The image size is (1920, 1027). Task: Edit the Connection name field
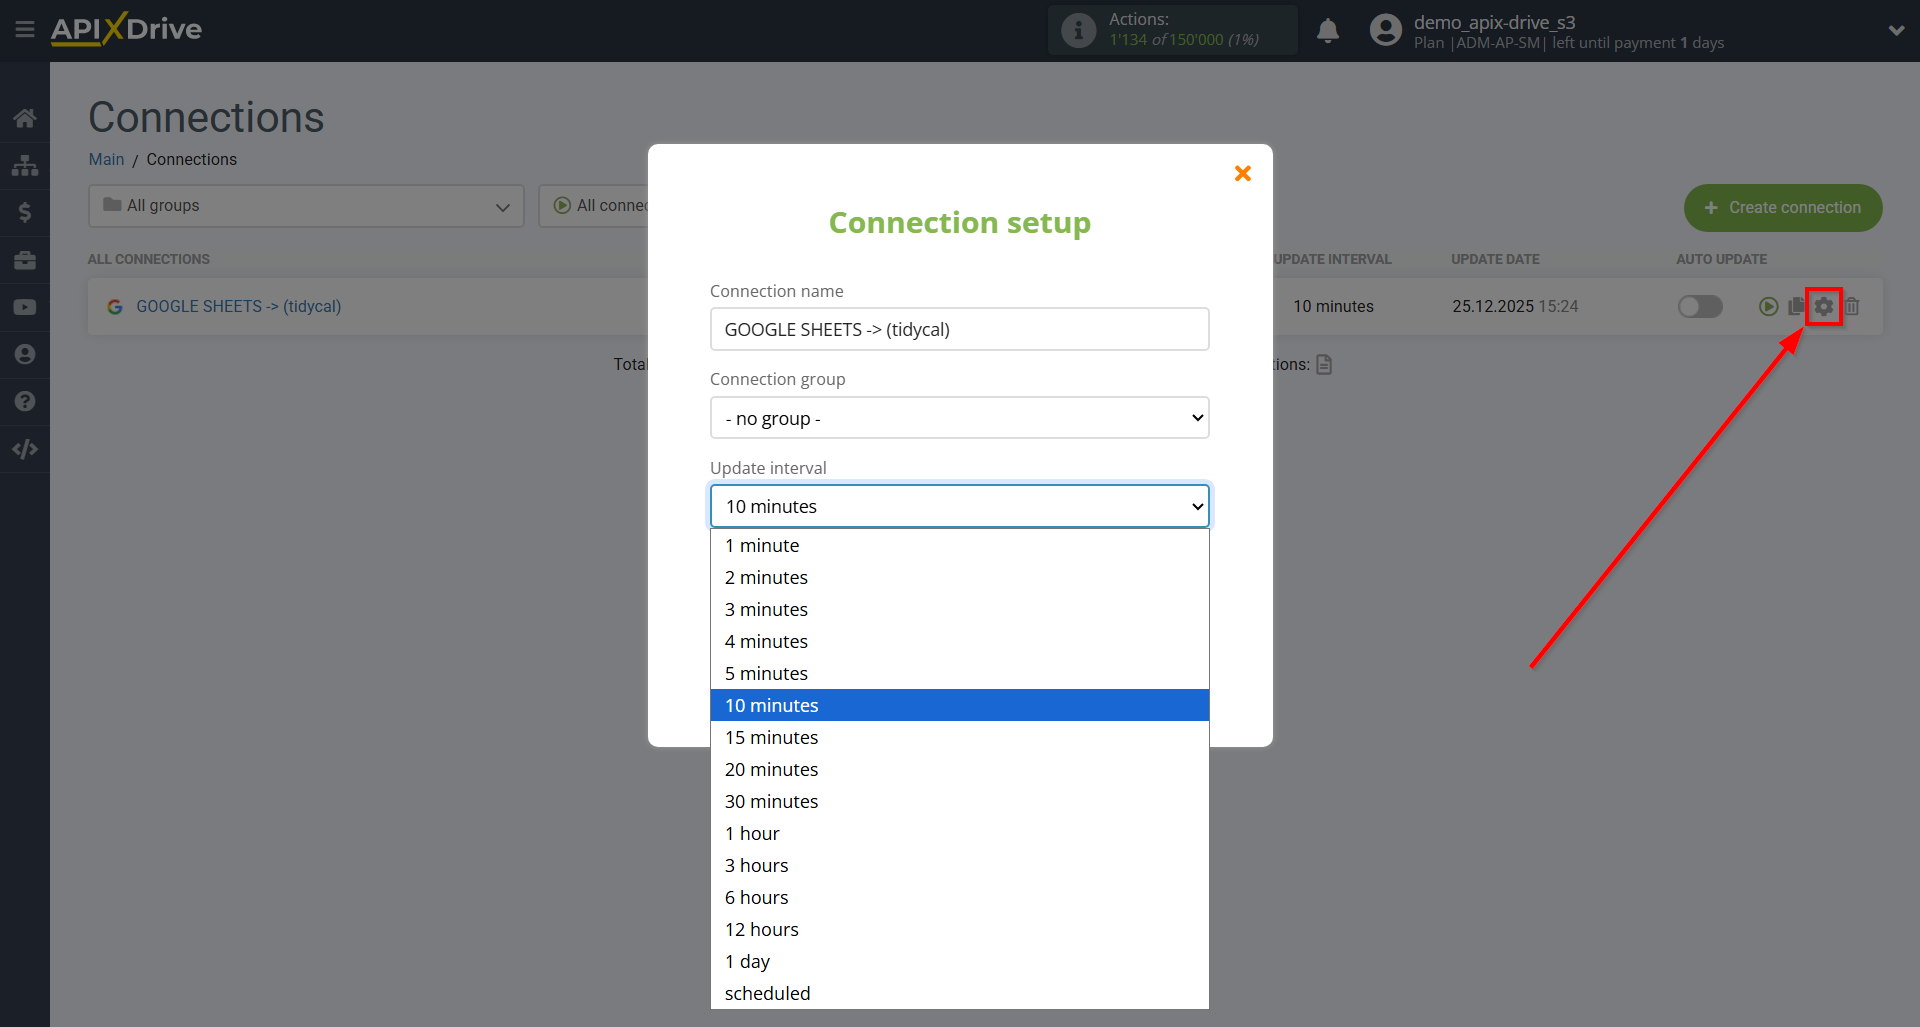959,329
